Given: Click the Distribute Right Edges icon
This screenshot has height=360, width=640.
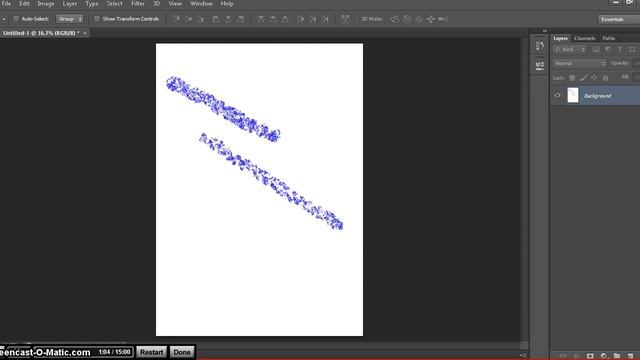Looking at the screenshot, I should pos(325,19).
